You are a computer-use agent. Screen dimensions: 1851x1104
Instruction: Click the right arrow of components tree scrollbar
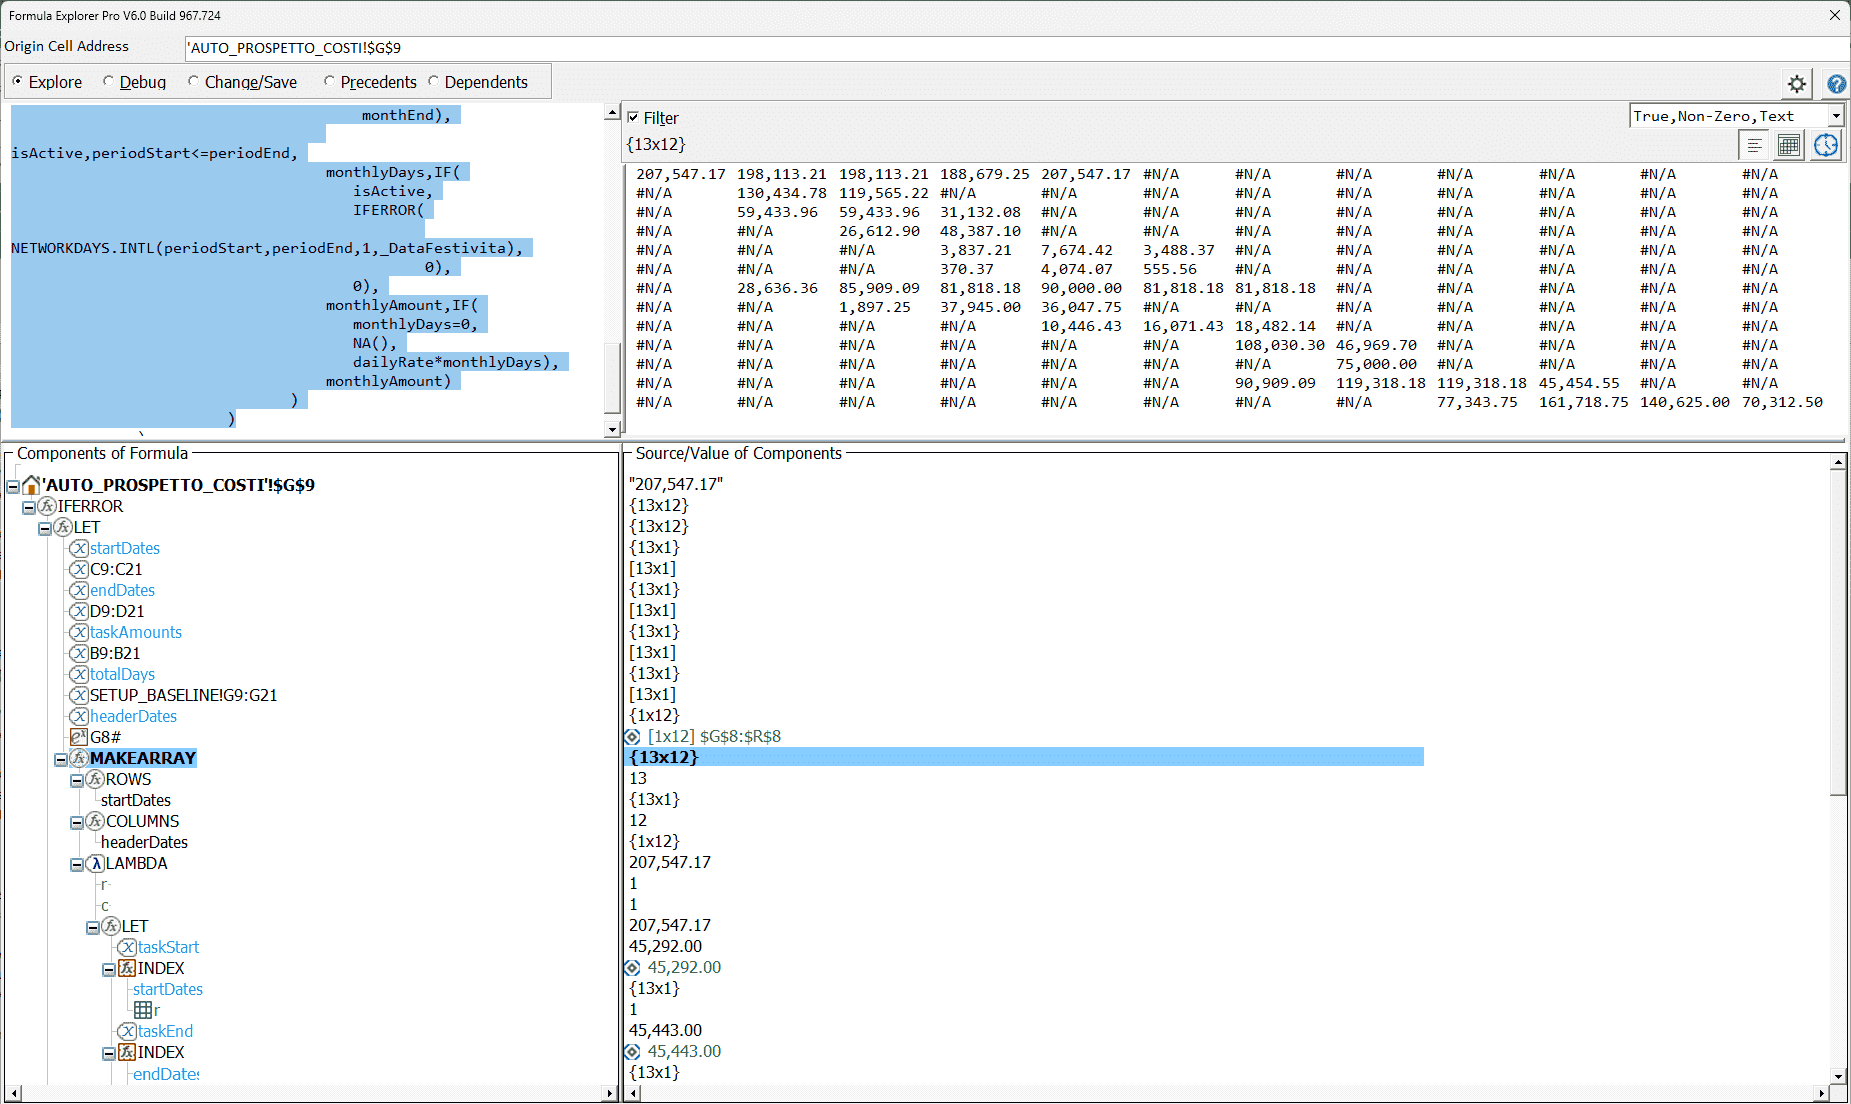pos(610,1094)
